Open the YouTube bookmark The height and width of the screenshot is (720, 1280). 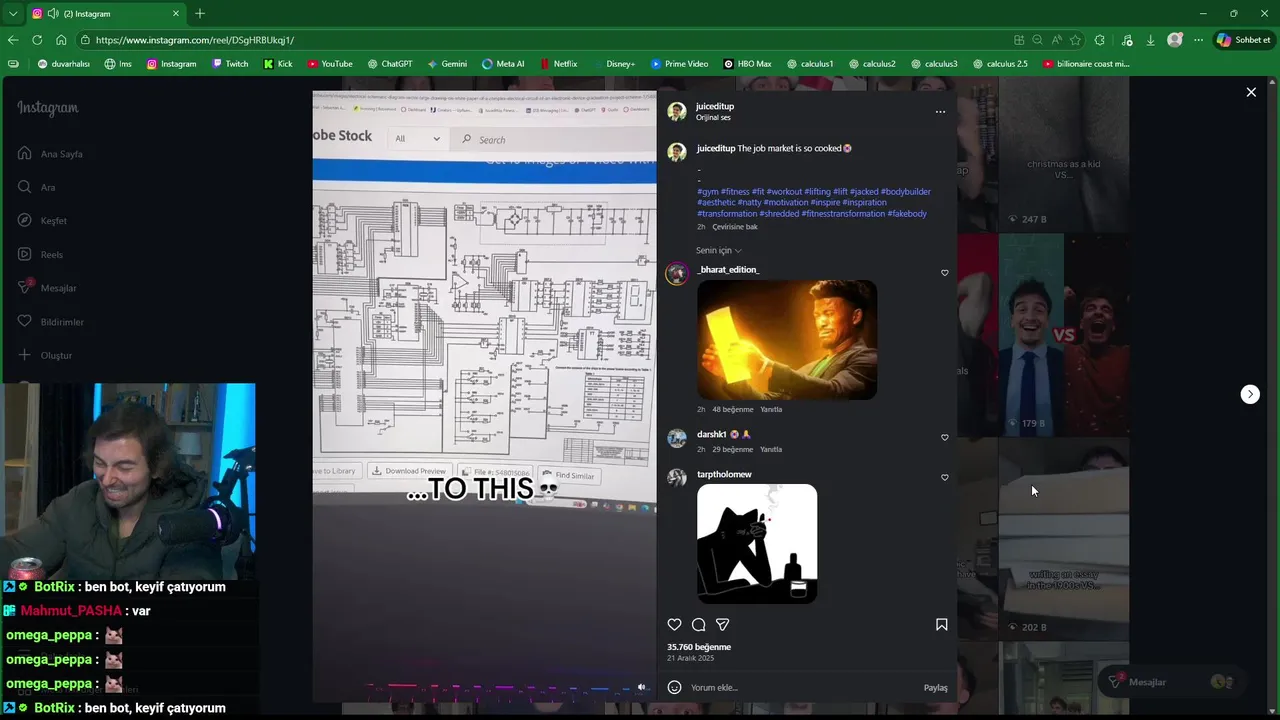point(330,64)
